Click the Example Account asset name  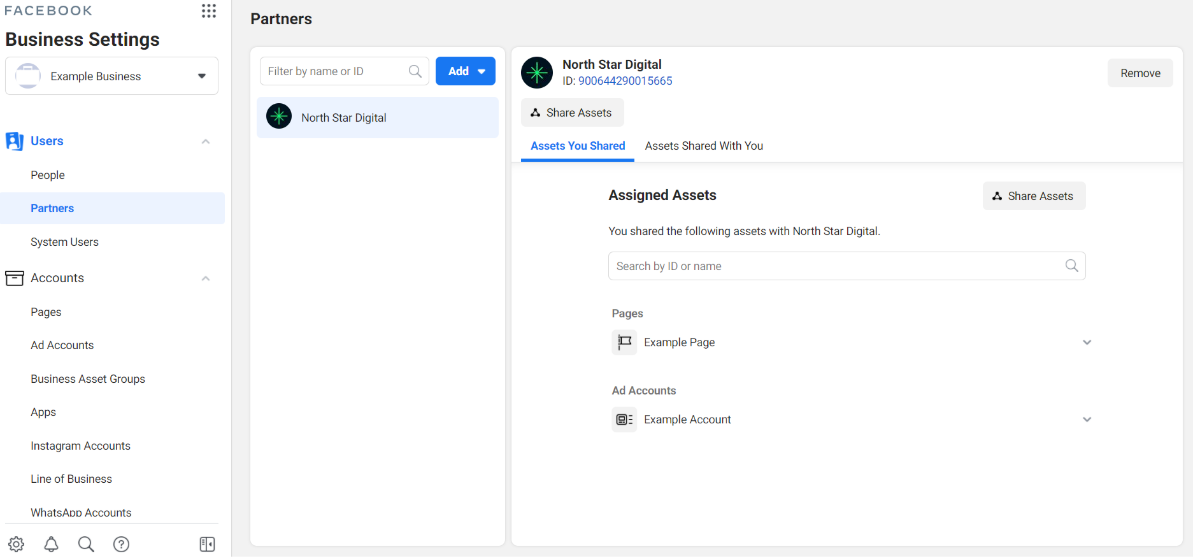[x=688, y=419]
